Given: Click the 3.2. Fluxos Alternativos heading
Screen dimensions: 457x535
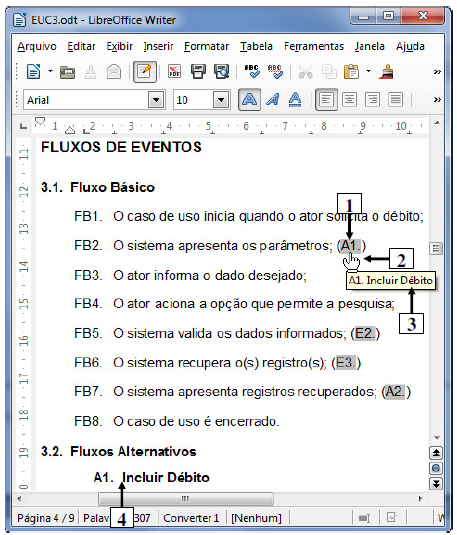Looking at the screenshot, I should (x=119, y=451).
